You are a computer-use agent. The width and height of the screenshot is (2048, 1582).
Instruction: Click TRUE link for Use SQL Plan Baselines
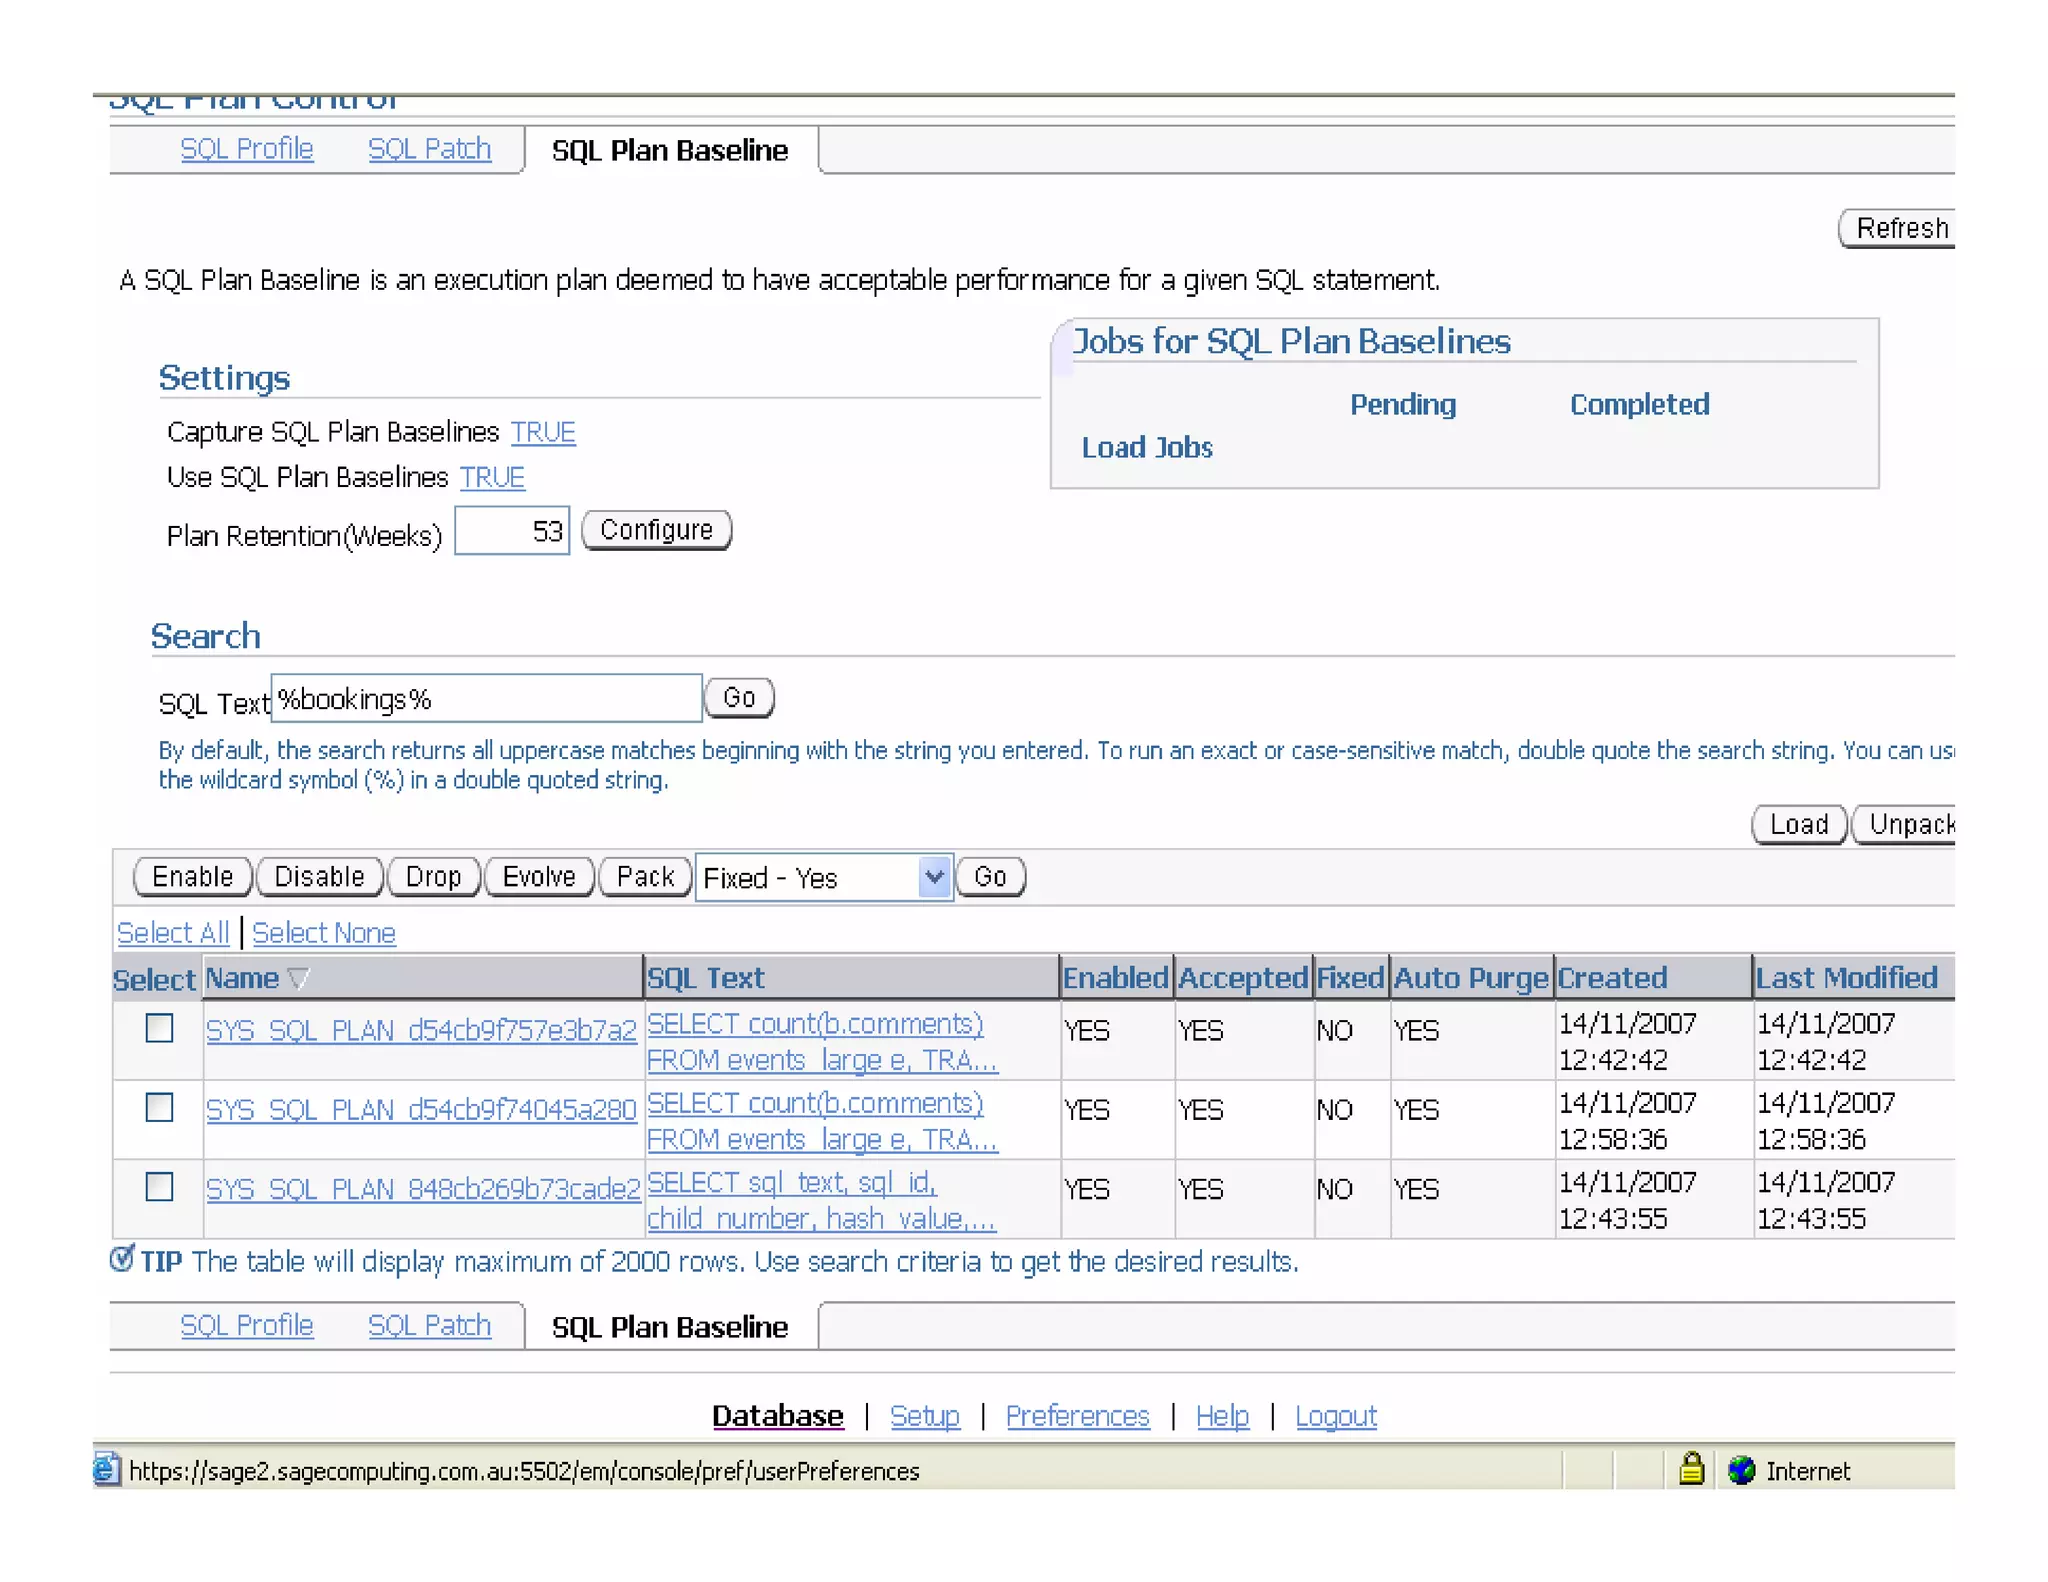point(492,477)
